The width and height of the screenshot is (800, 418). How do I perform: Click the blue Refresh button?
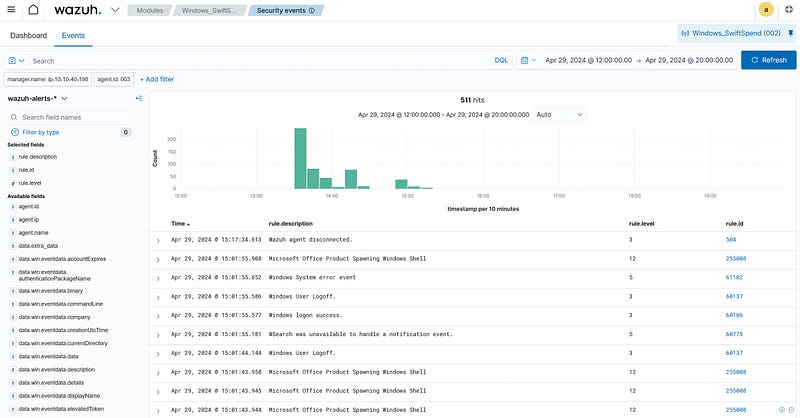pyautogui.click(x=768, y=60)
